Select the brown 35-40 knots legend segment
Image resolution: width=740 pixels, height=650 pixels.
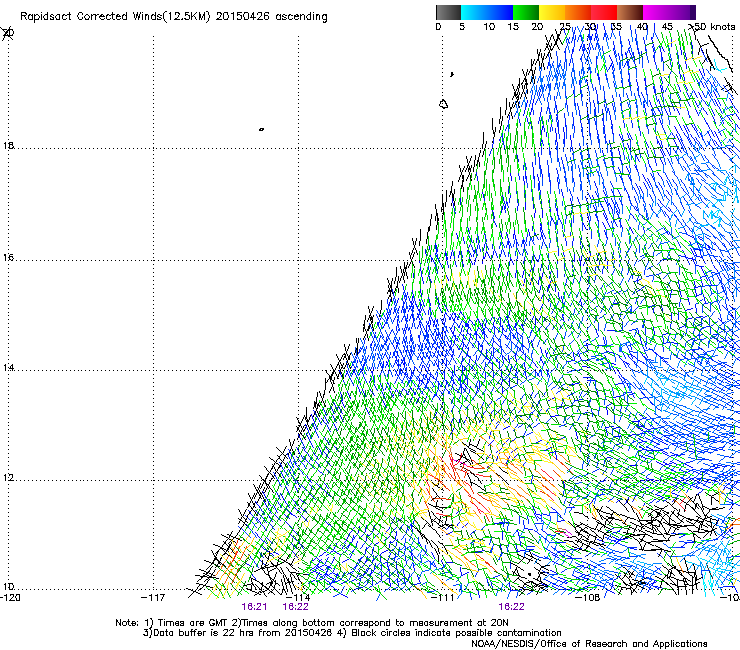click(630, 12)
